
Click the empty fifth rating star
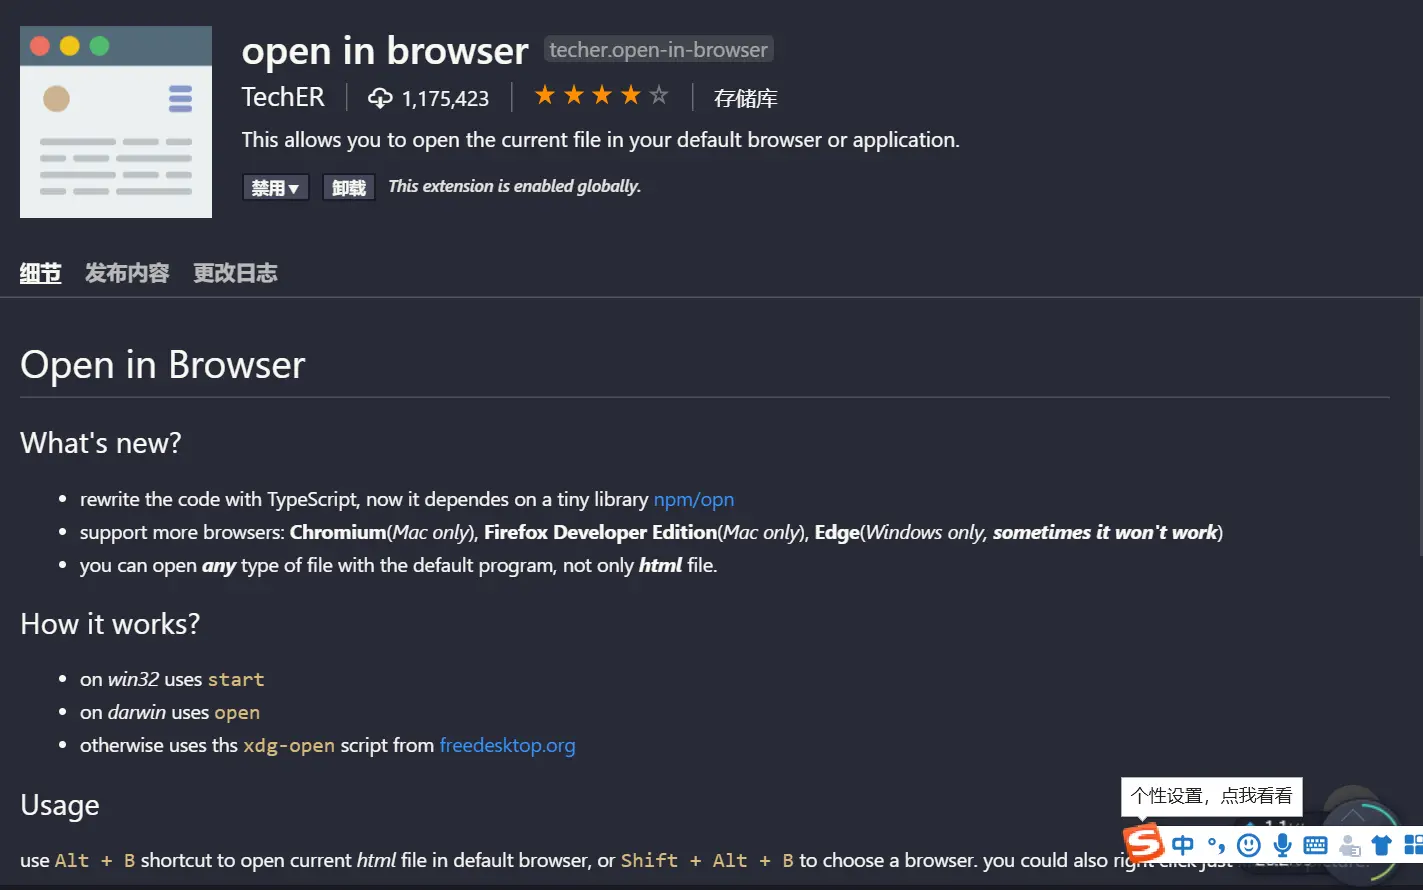pyautogui.click(x=658, y=95)
